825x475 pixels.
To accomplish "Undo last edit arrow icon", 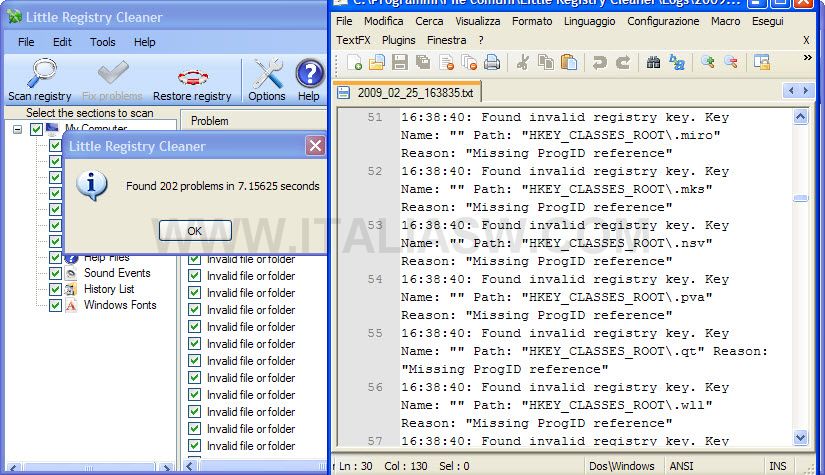I will (599, 63).
